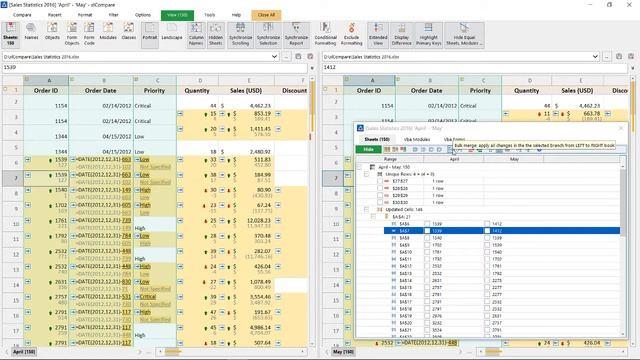The width and height of the screenshot is (640, 360).
Task: Open the Form Objects ribbon item
Action: point(72,35)
